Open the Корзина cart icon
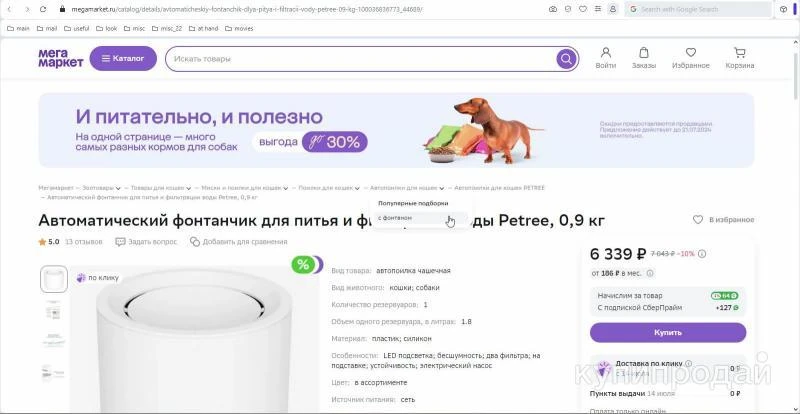Viewport: 800px width, 414px height. (x=739, y=53)
